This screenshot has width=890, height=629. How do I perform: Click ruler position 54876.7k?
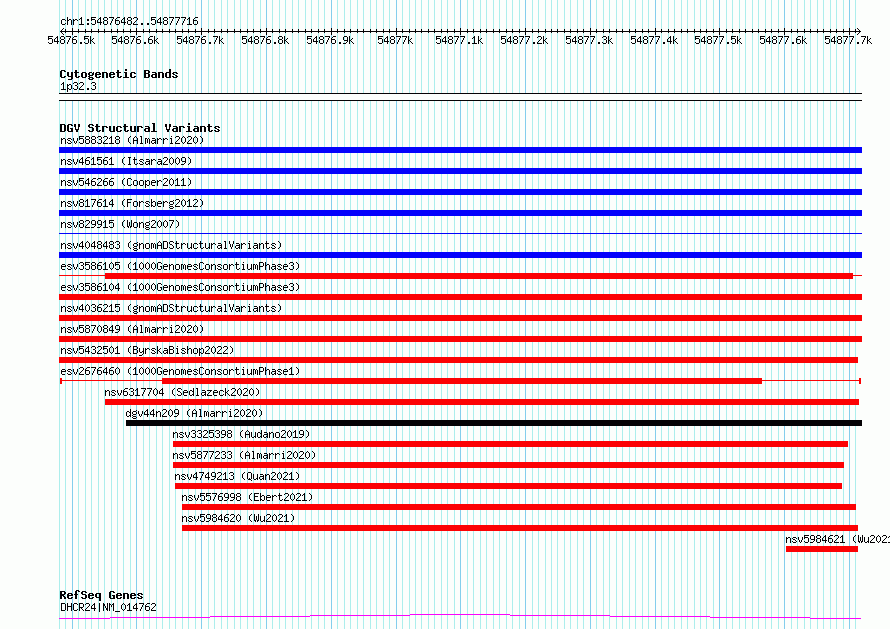(200, 40)
